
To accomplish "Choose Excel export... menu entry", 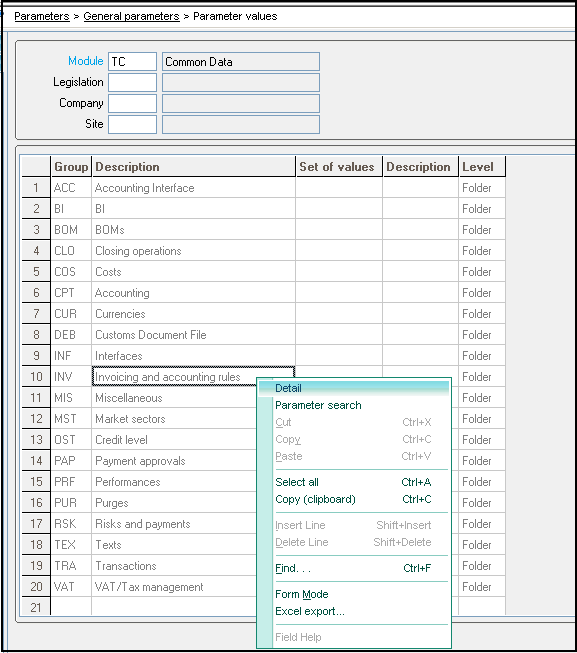I will (310, 611).
